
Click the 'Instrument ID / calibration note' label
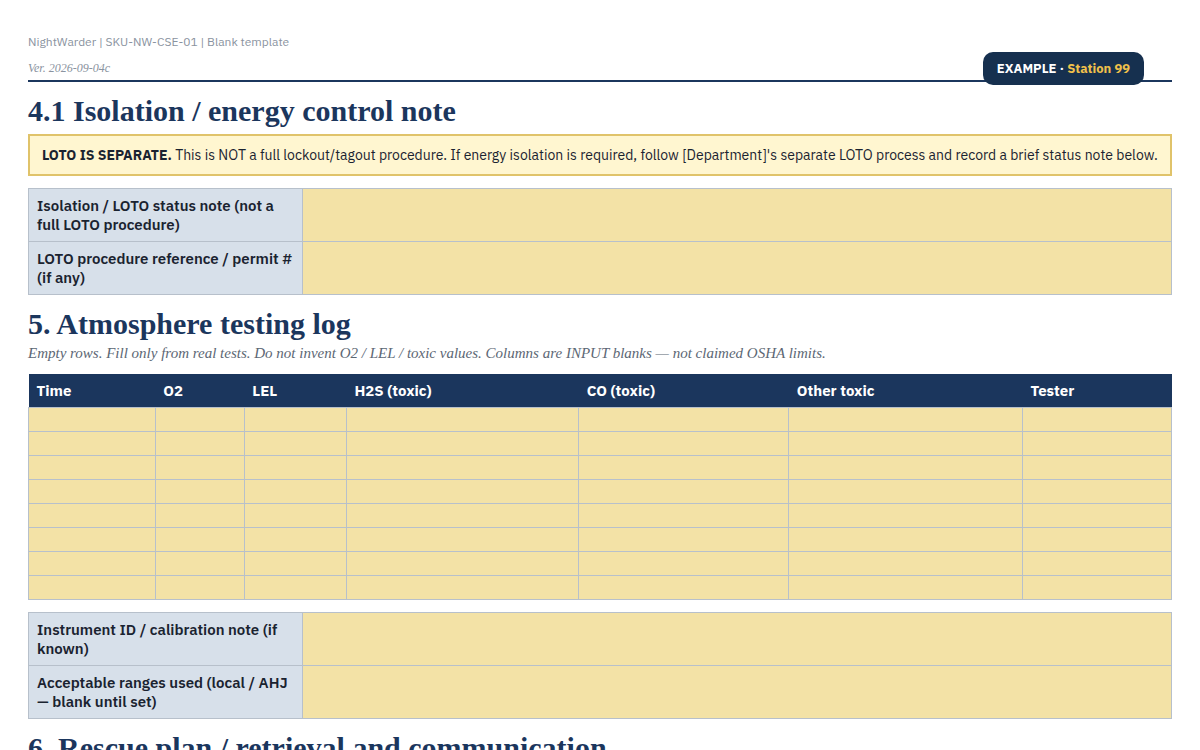[x=166, y=639]
